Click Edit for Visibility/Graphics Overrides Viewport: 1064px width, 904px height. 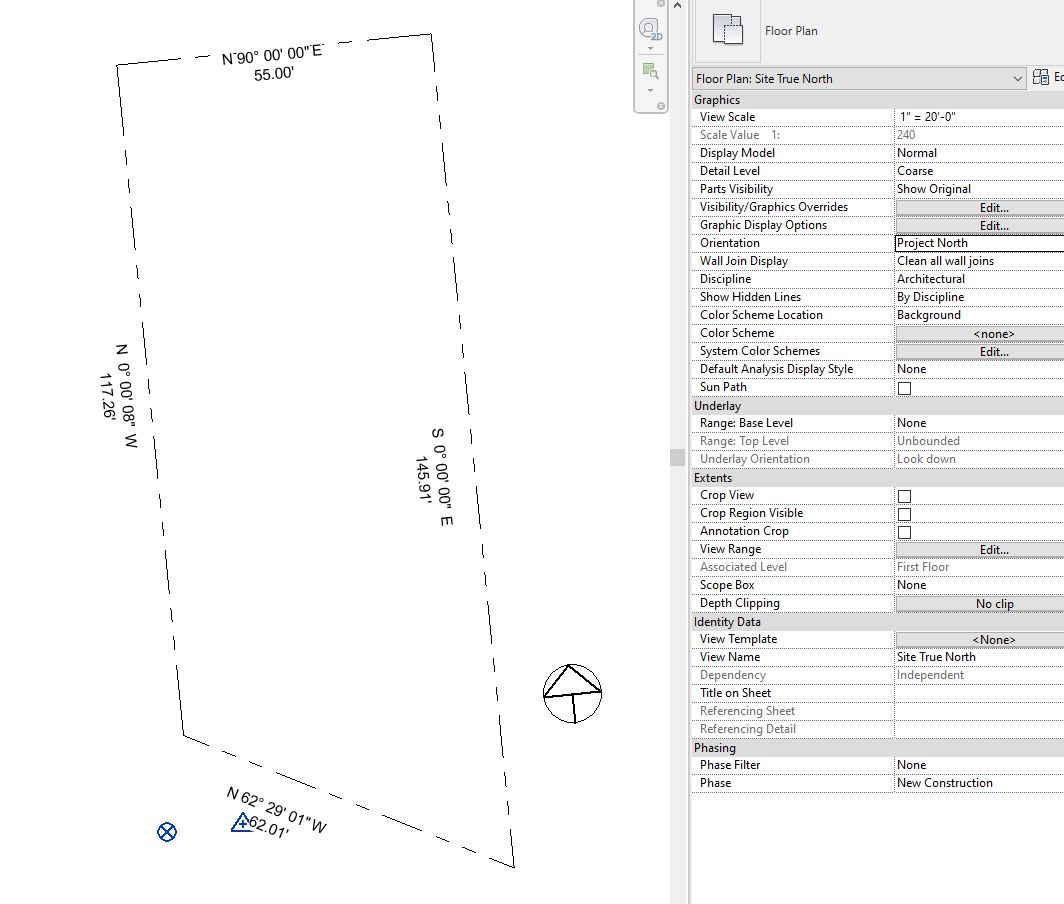coord(992,207)
